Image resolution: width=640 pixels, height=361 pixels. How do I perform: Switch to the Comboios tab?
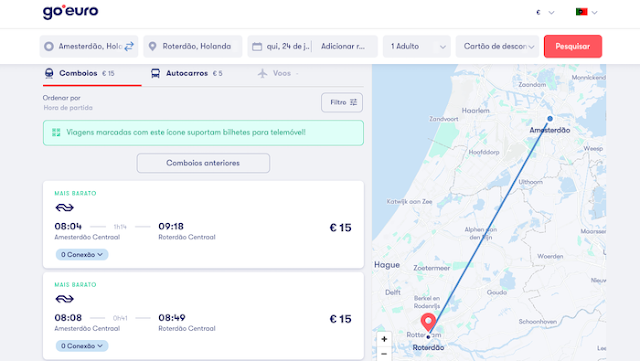coord(92,74)
